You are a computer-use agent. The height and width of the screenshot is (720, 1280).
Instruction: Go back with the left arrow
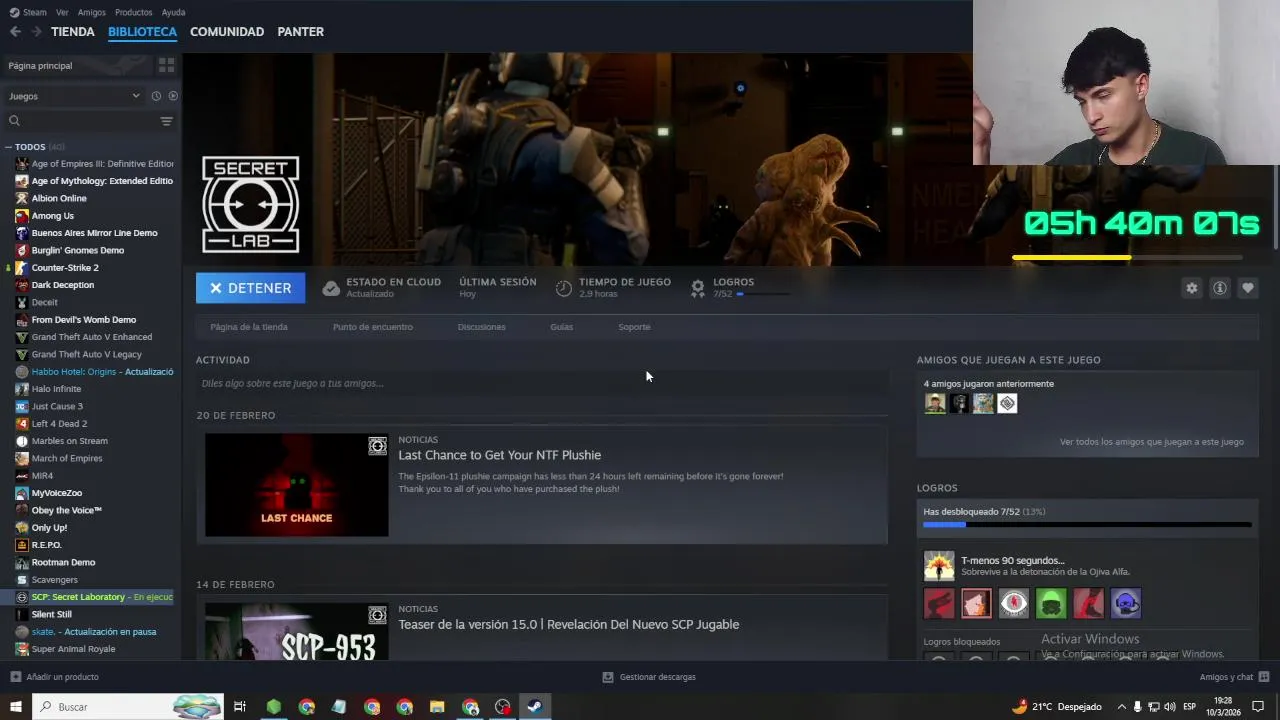[15, 32]
